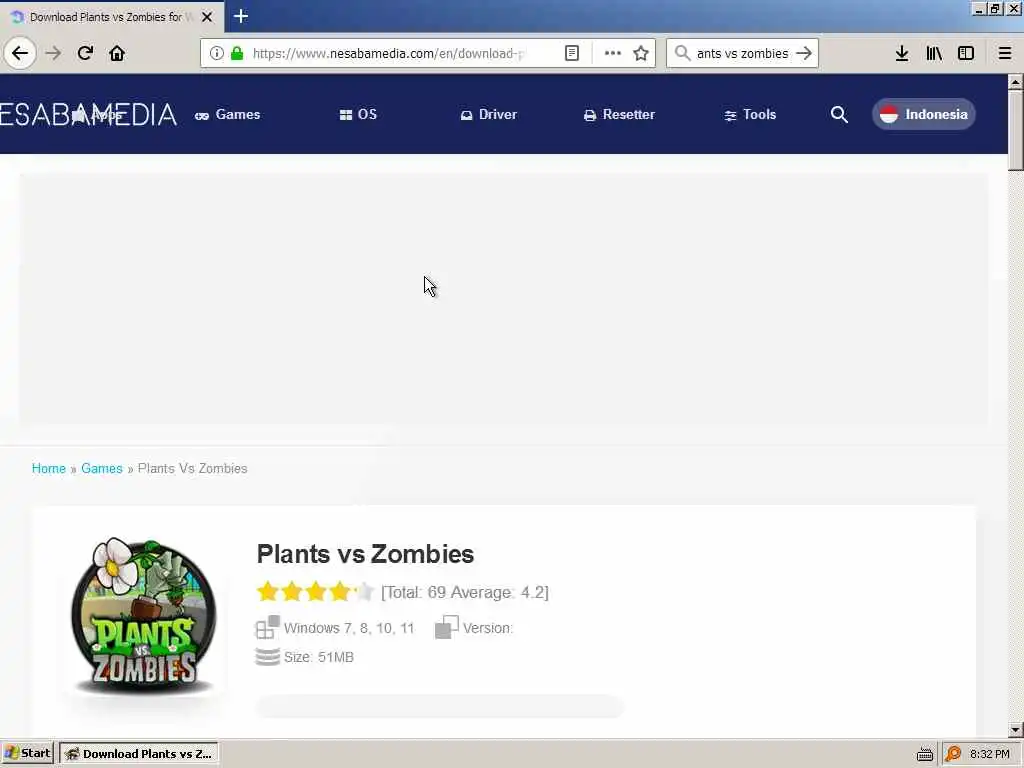Open the OS menu item
Screen dimensions: 1024x768
[359, 114]
